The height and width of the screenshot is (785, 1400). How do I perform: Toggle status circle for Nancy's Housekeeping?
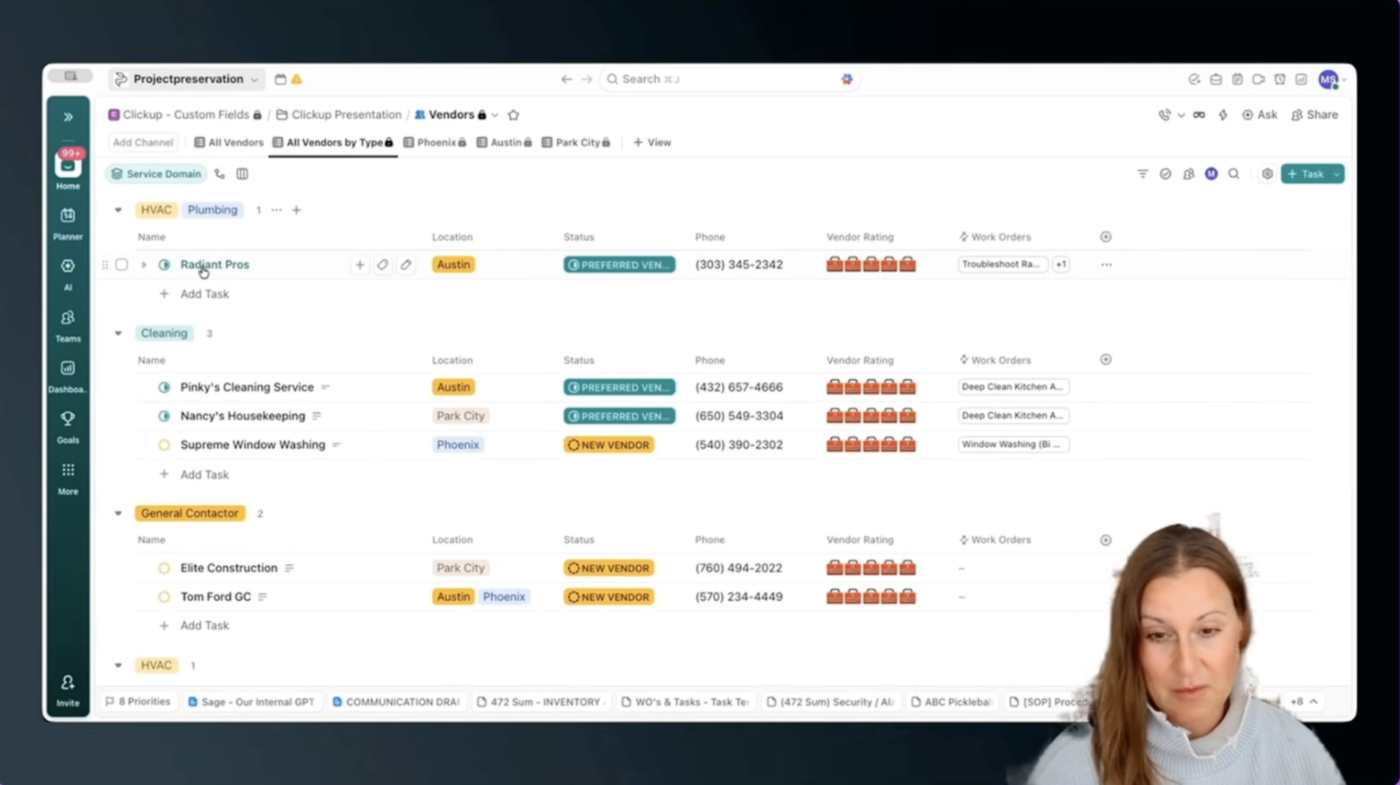pos(164,416)
